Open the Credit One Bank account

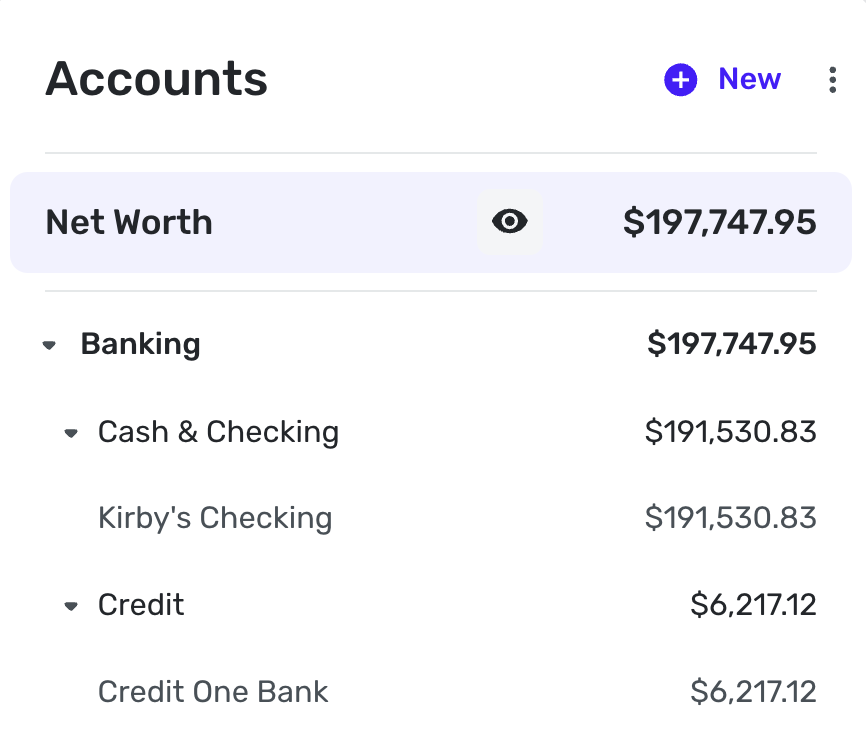point(213,691)
